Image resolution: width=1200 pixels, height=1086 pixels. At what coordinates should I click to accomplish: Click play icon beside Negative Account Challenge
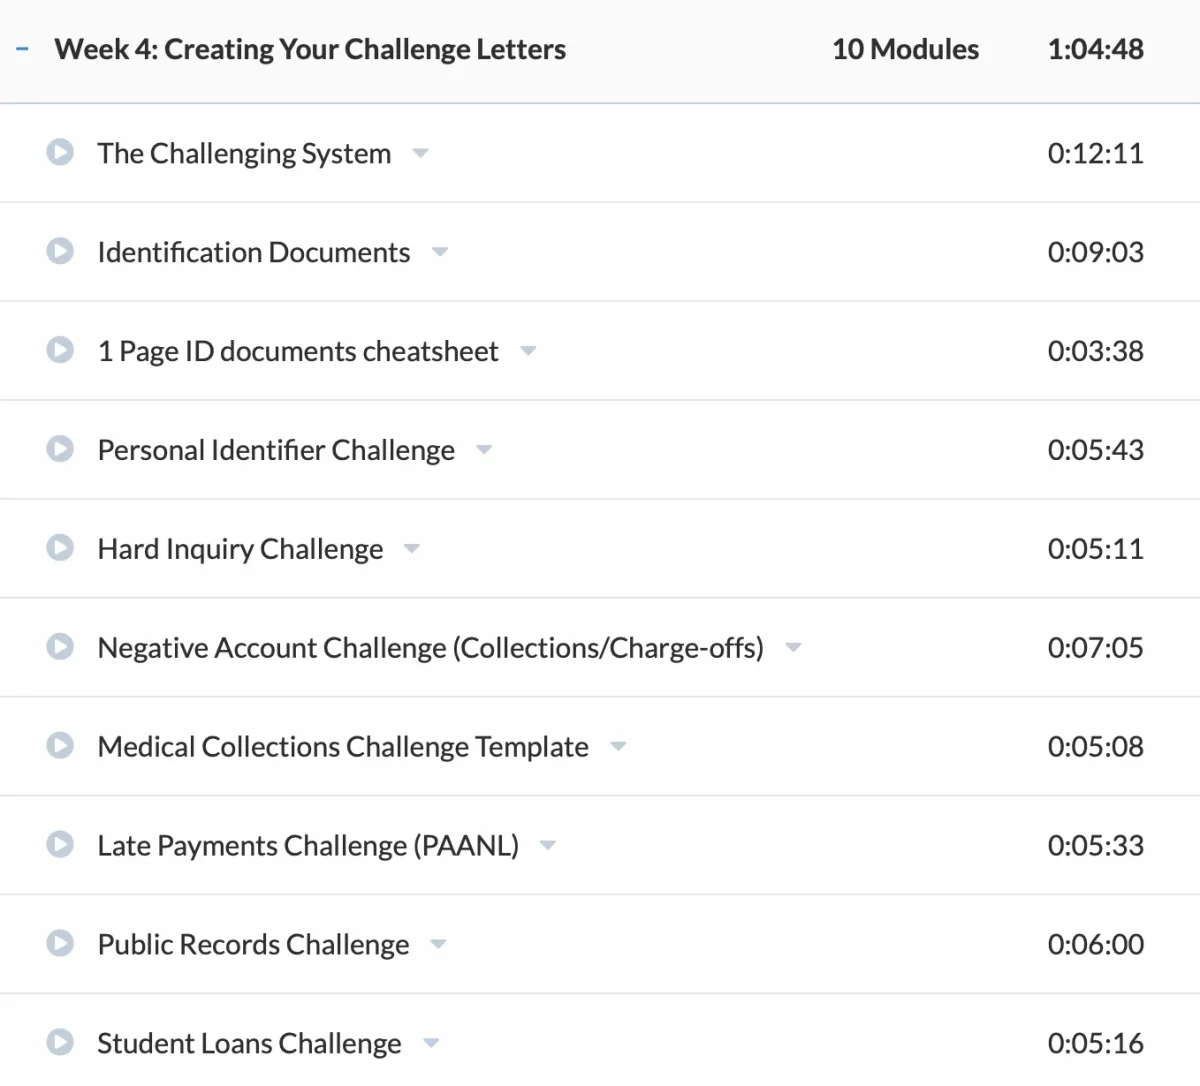point(60,647)
